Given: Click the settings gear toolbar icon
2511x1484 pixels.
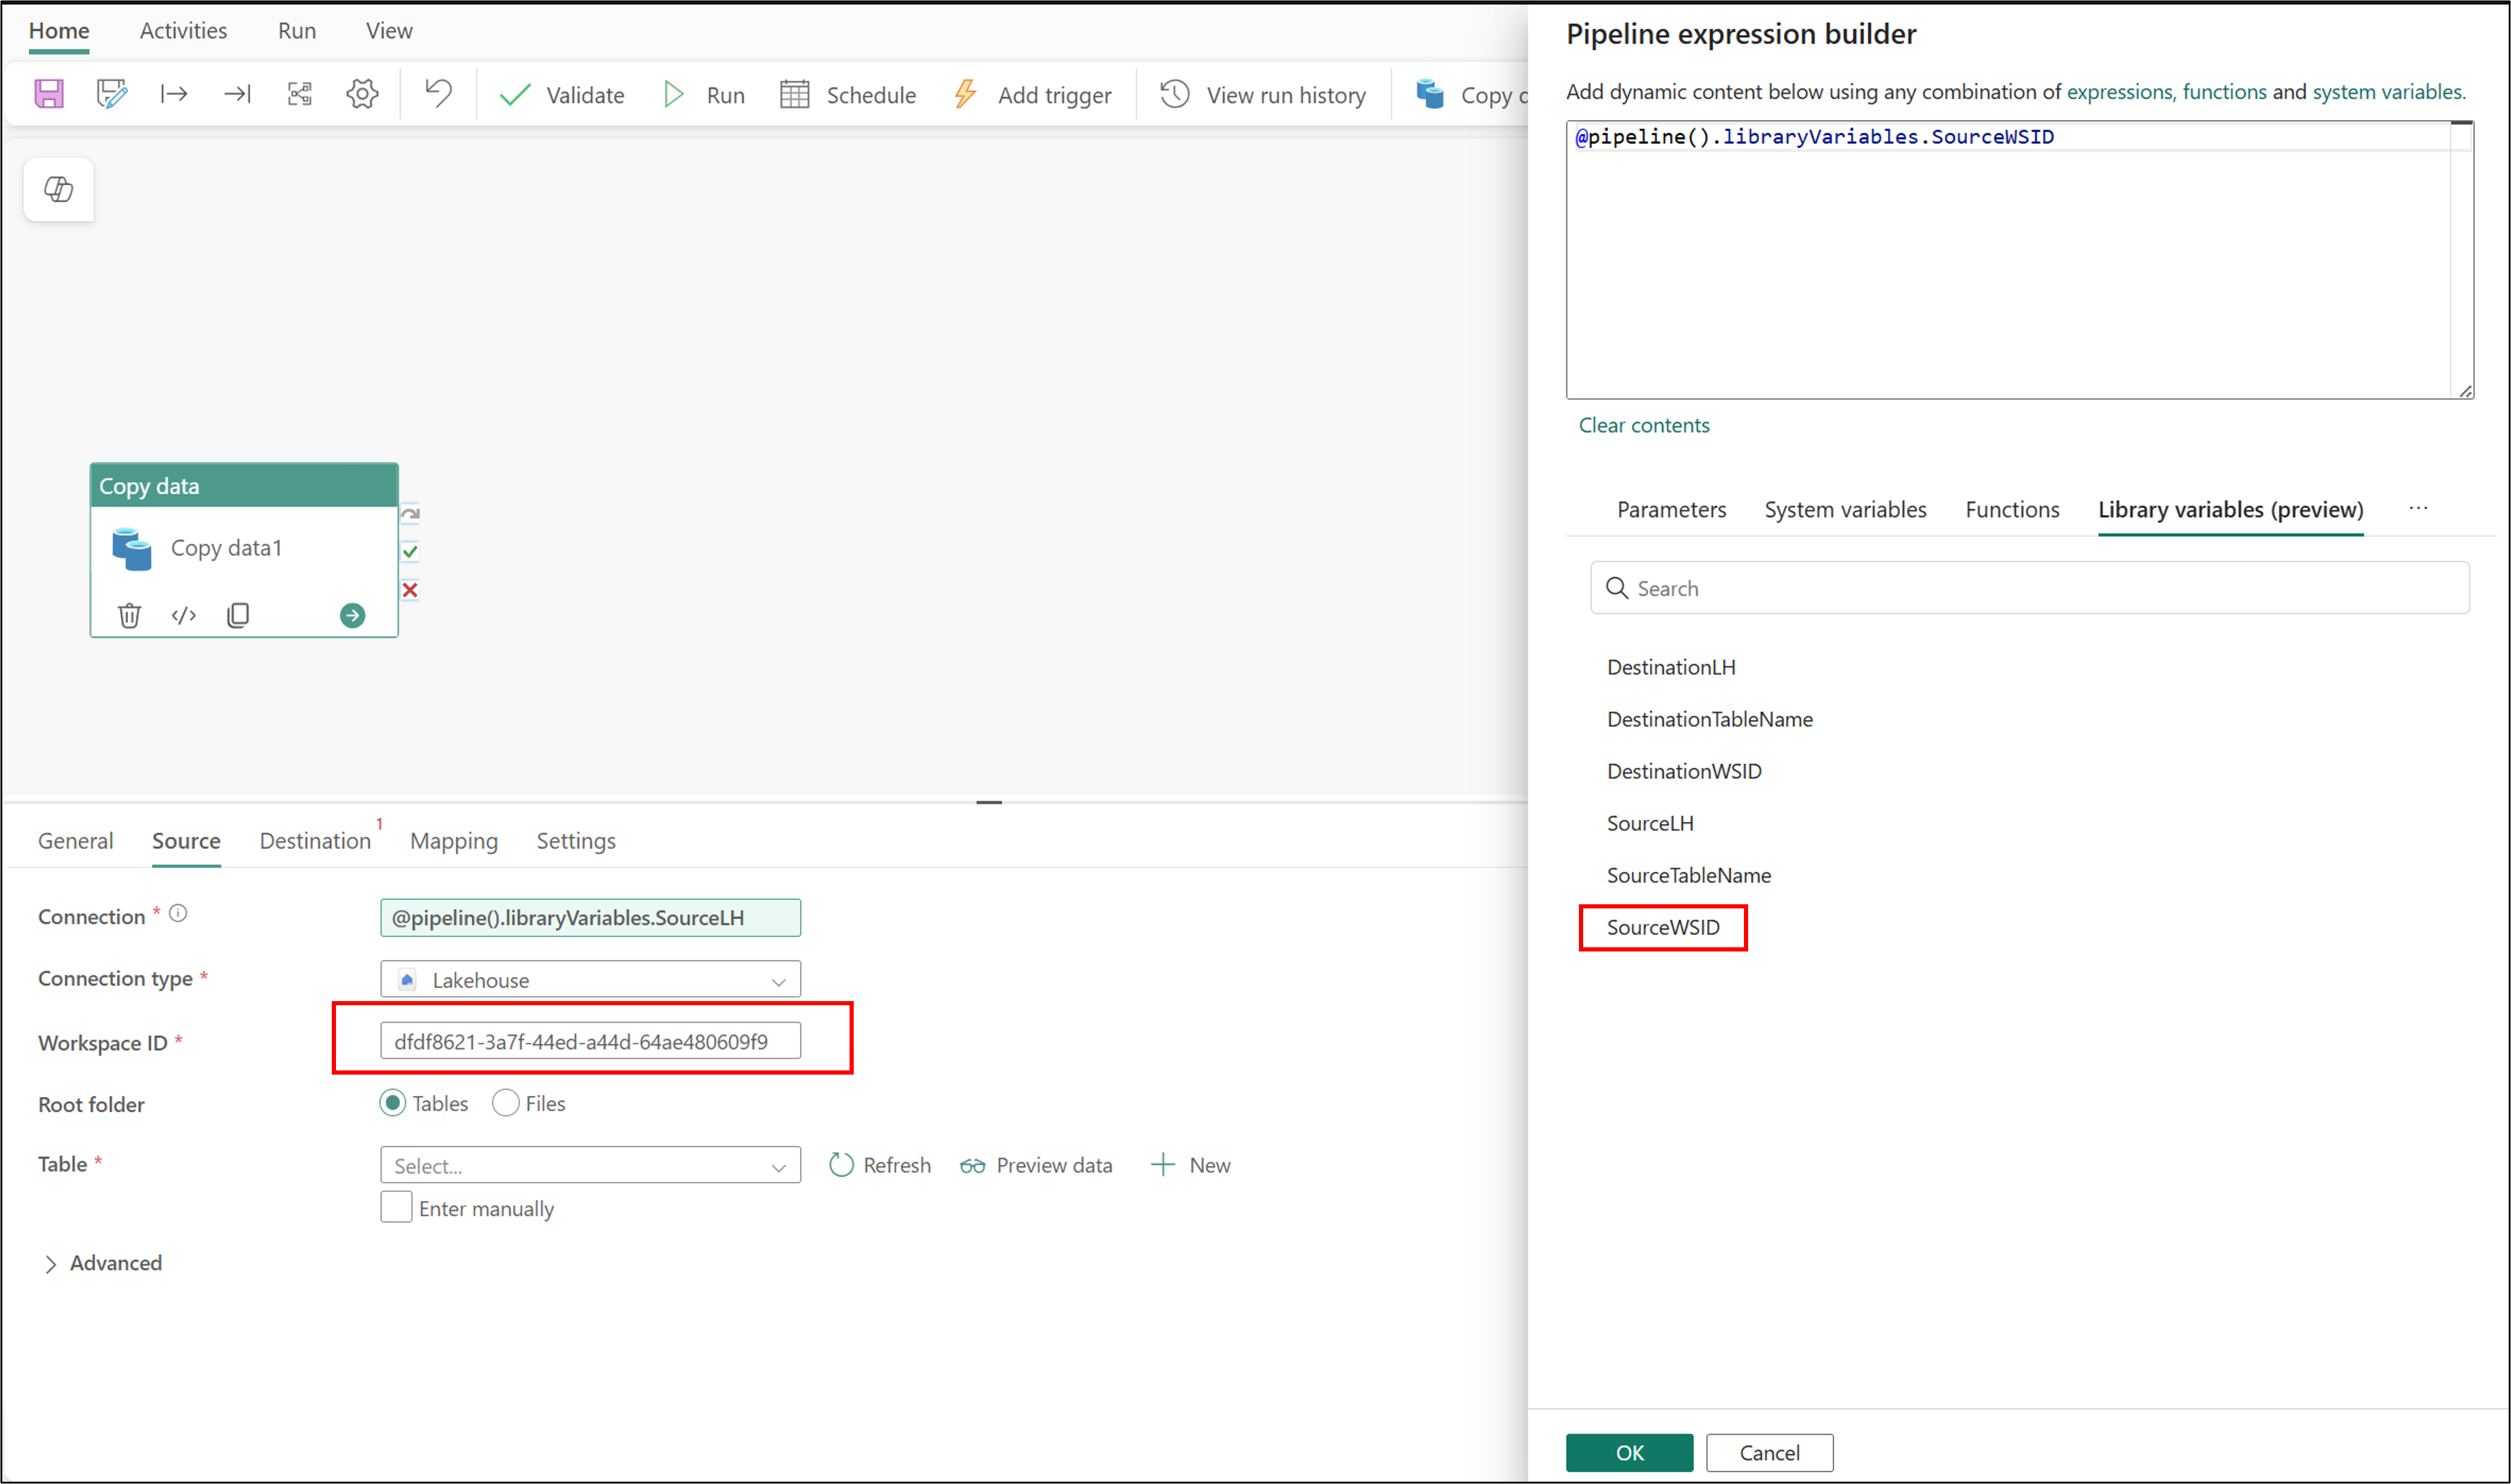Looking at the screenshot, I should point(362,94).
